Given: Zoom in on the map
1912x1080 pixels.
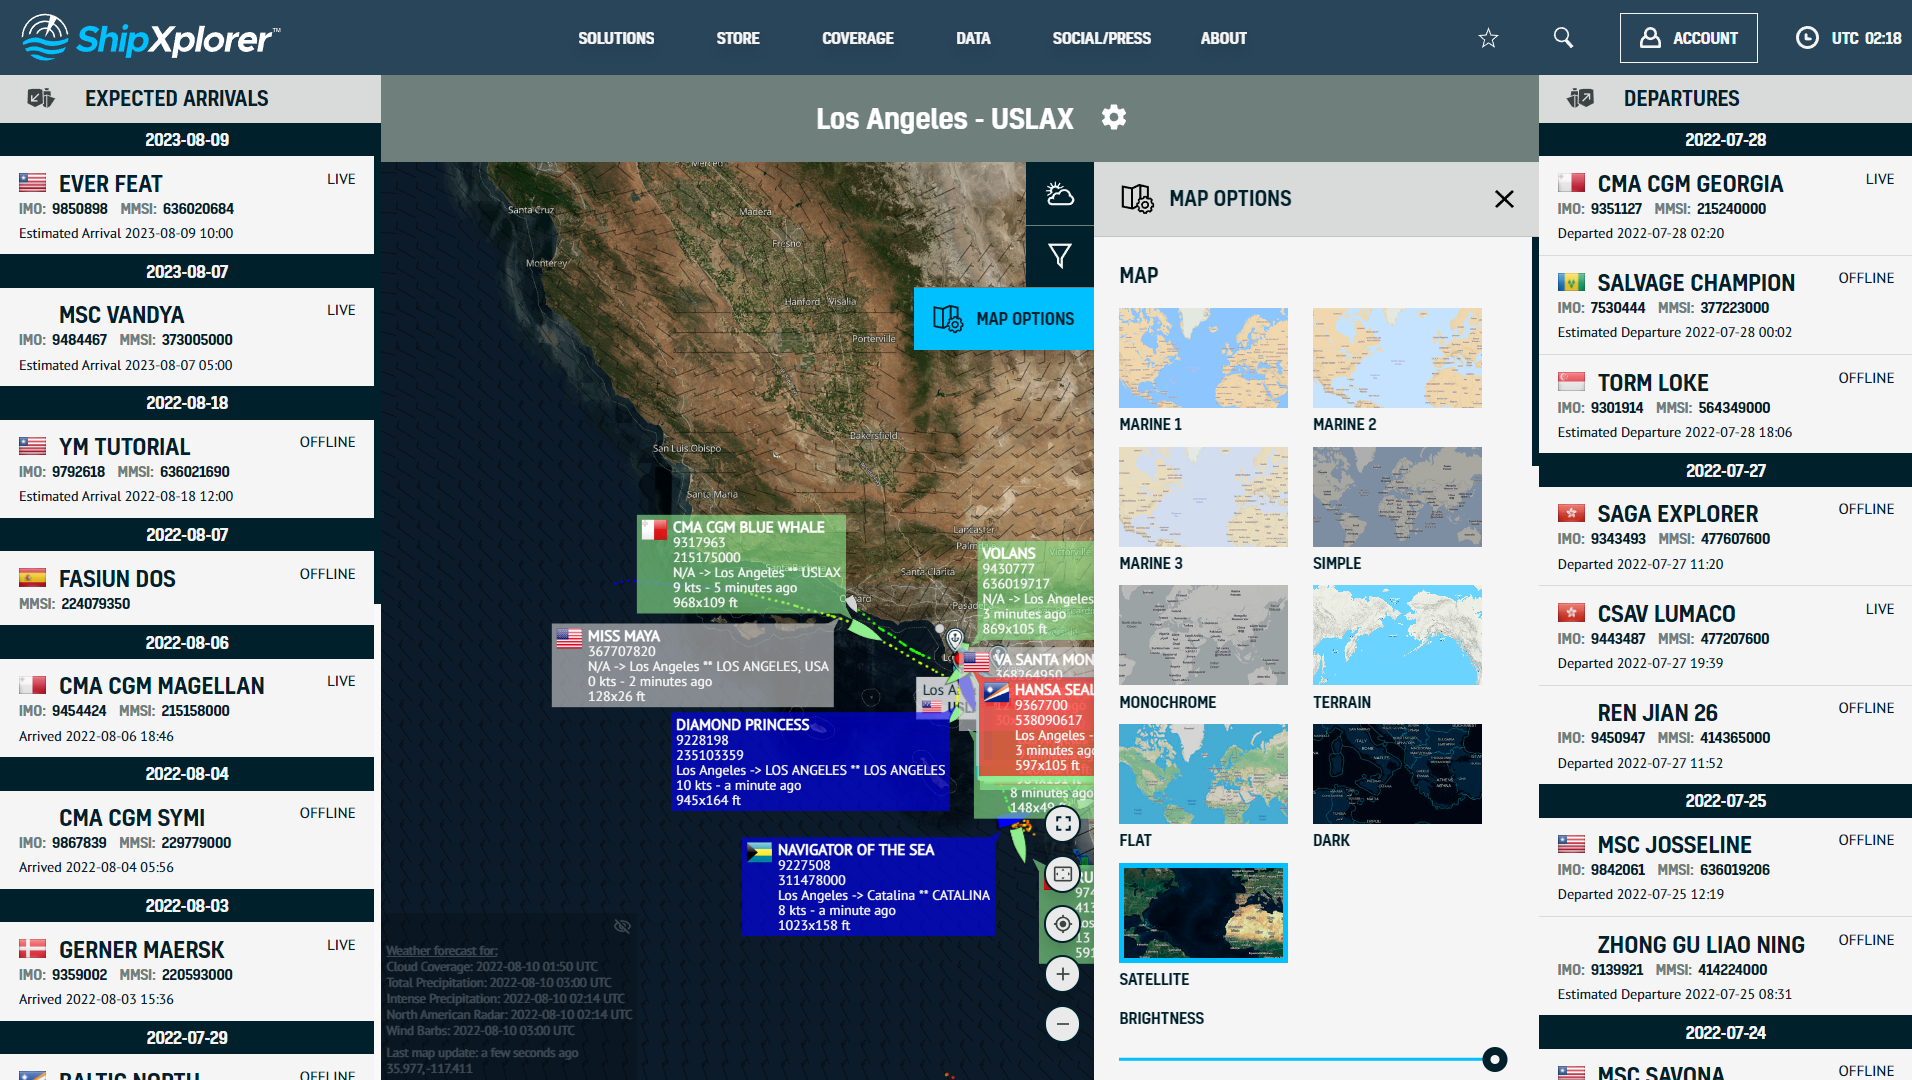Looking at the screenshot, I should 1062,974.
